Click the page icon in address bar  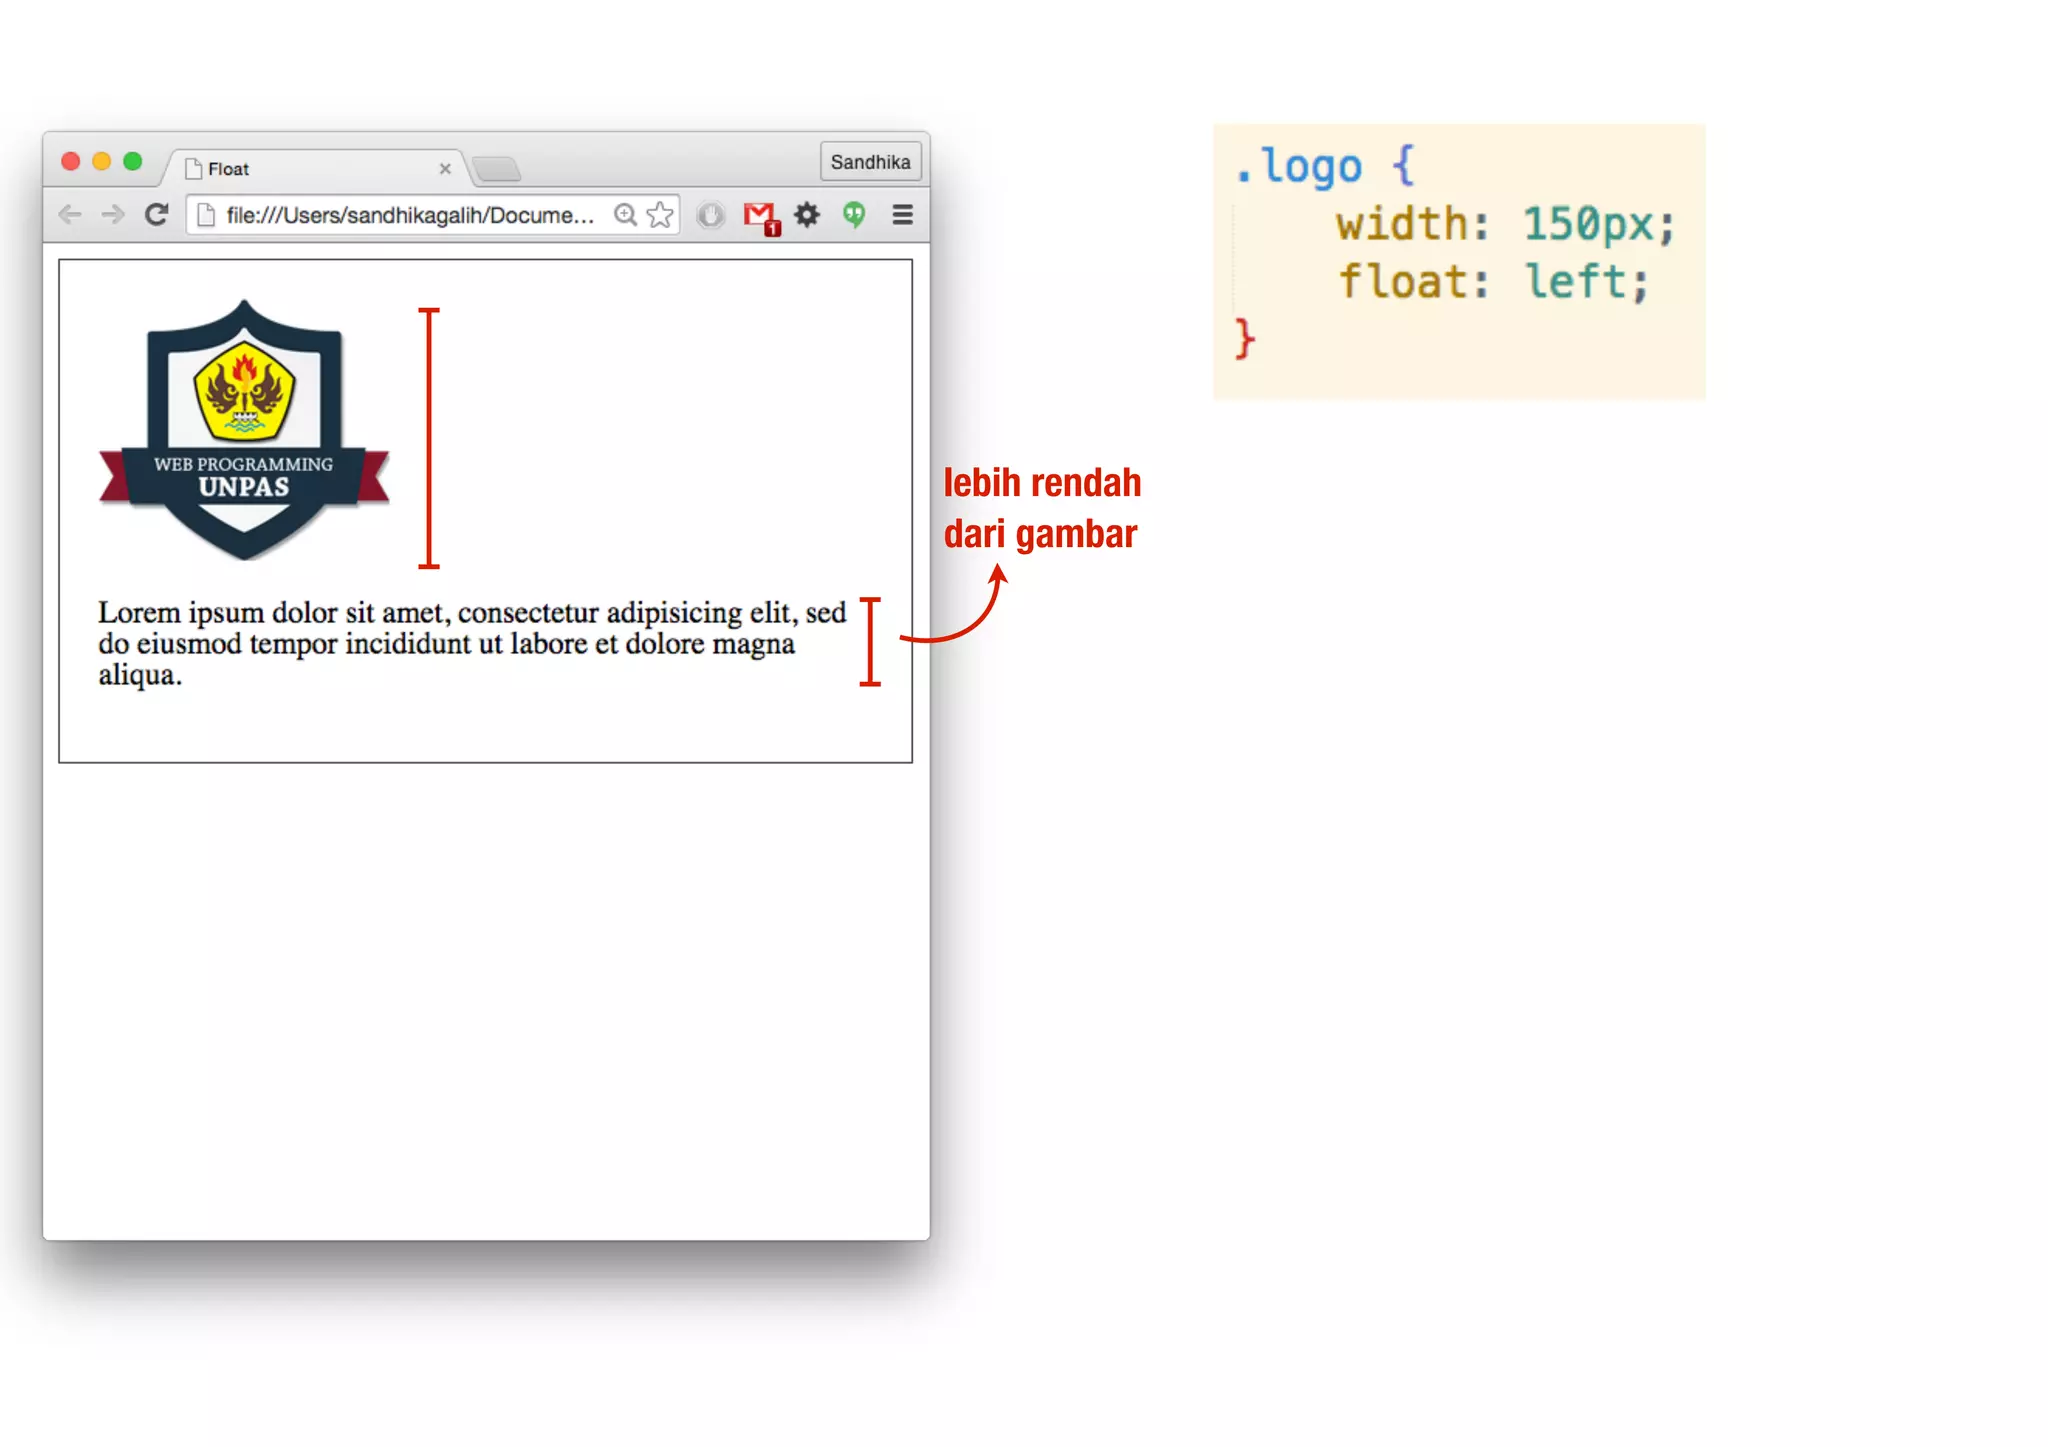206,215
